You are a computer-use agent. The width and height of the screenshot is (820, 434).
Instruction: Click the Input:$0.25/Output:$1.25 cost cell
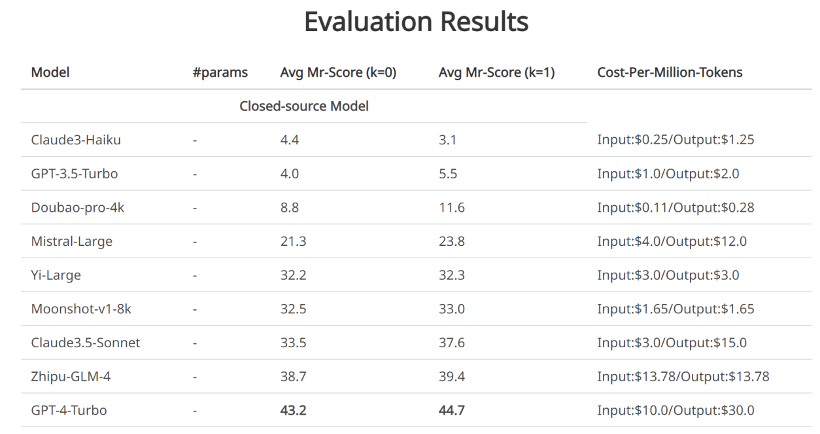click(x=675, y=140)
